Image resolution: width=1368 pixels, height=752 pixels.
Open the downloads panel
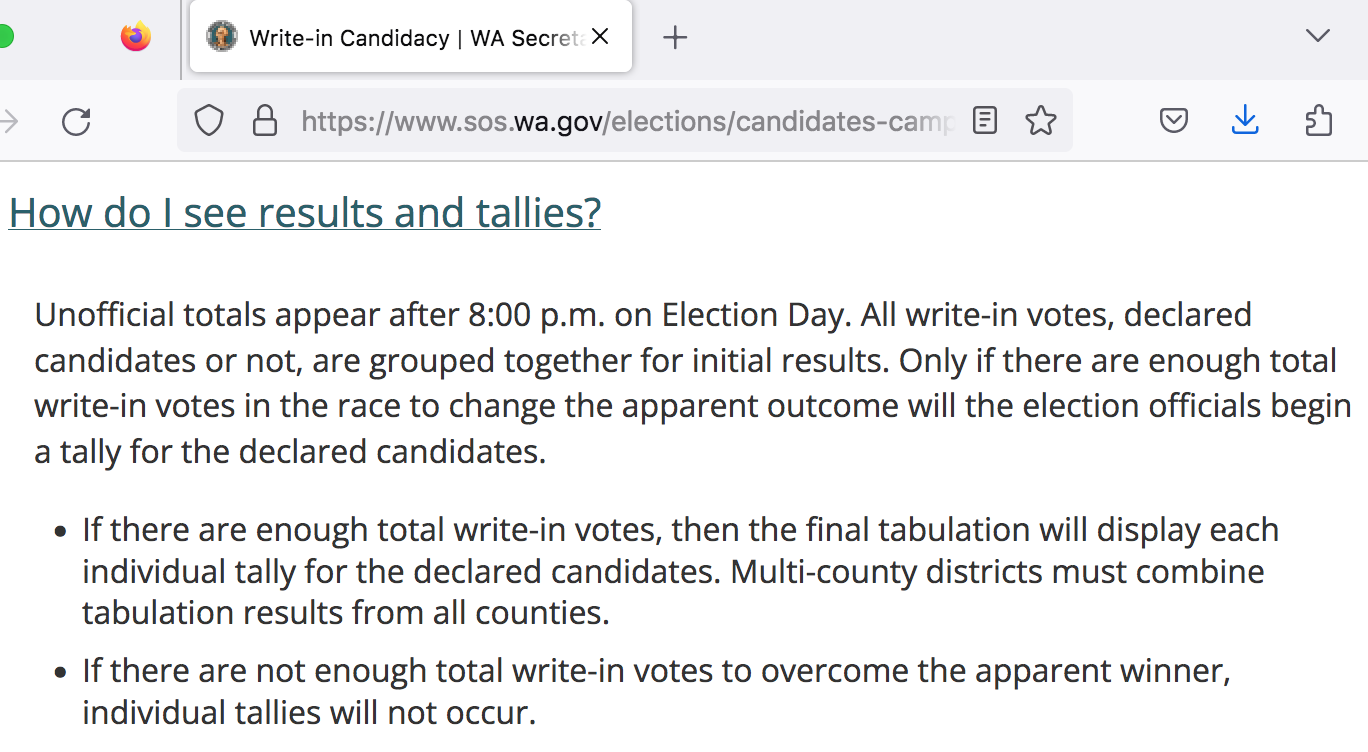[x=1245, y=122]
